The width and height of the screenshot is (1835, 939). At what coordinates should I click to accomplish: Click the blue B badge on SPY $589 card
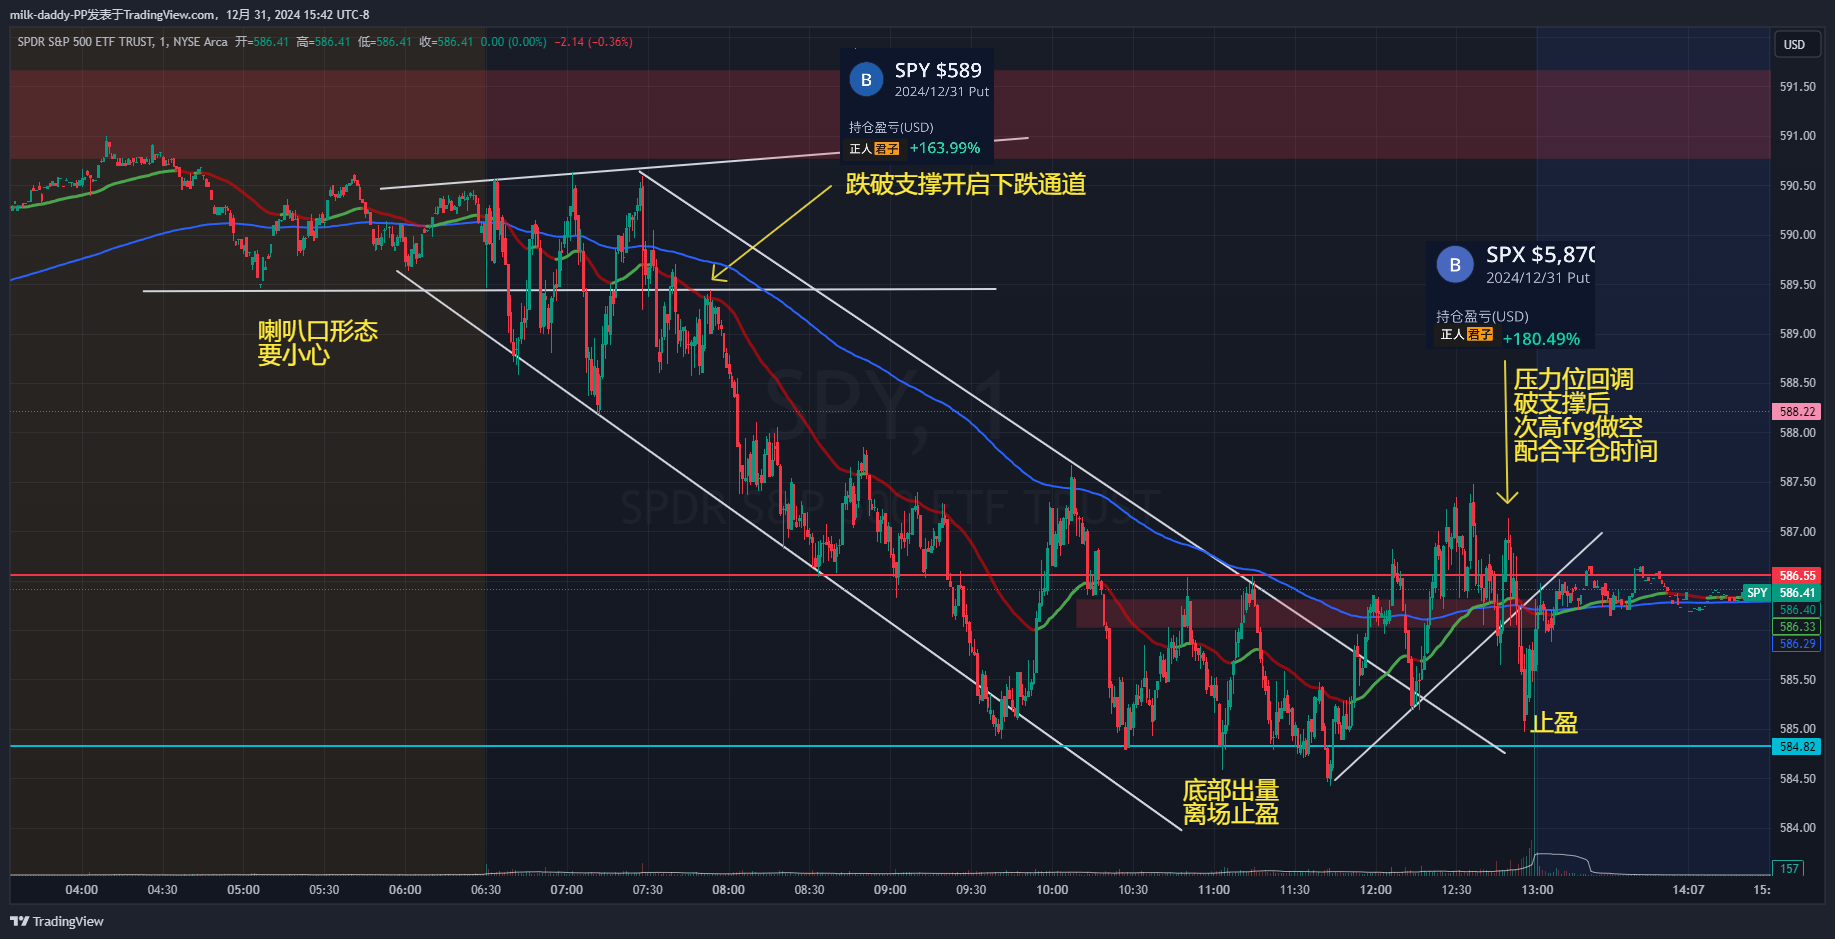(x=864, y=79)
